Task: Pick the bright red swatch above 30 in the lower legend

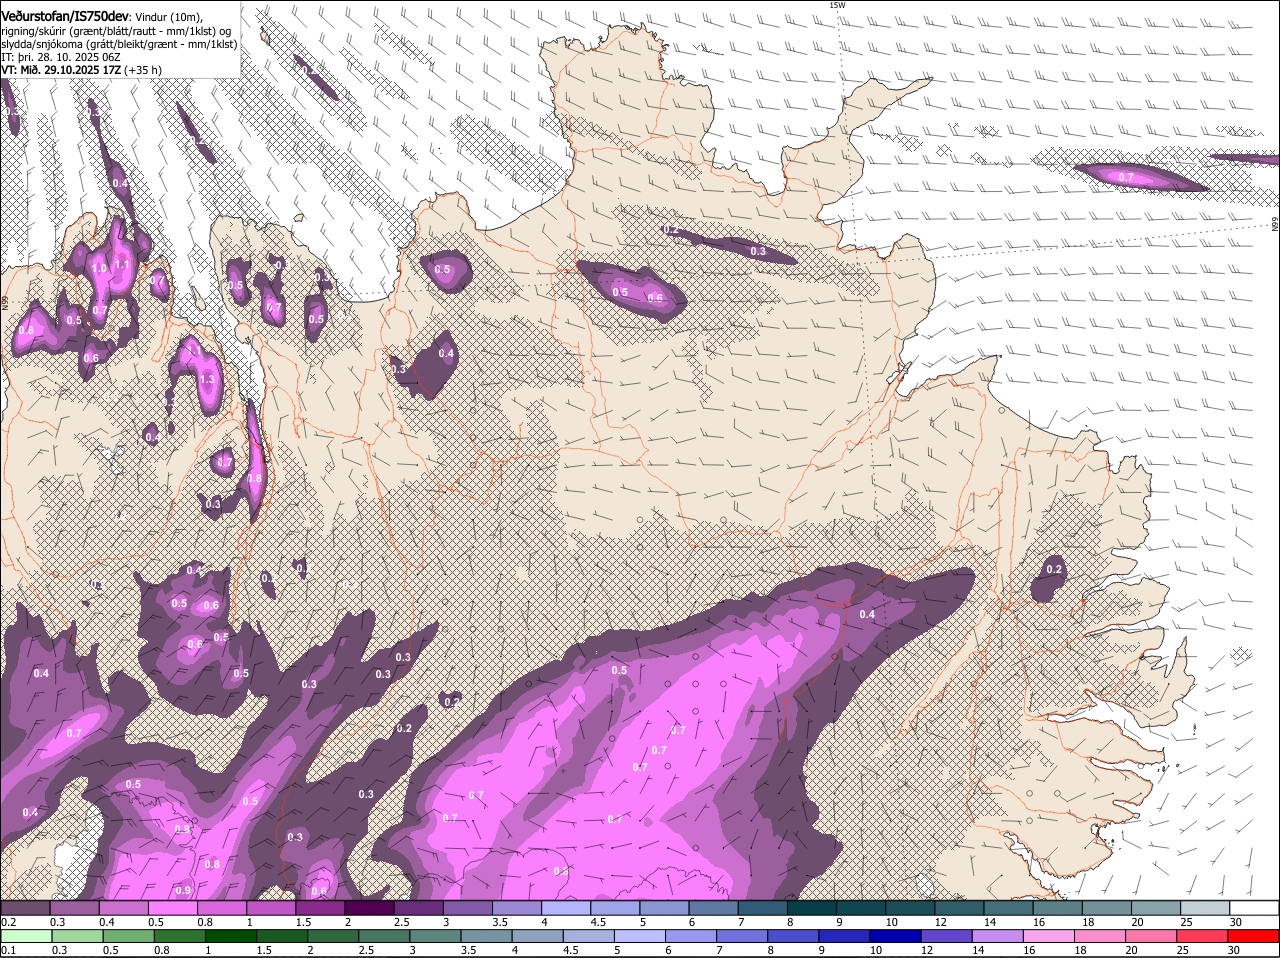Action: click(x=1254, y=937)
